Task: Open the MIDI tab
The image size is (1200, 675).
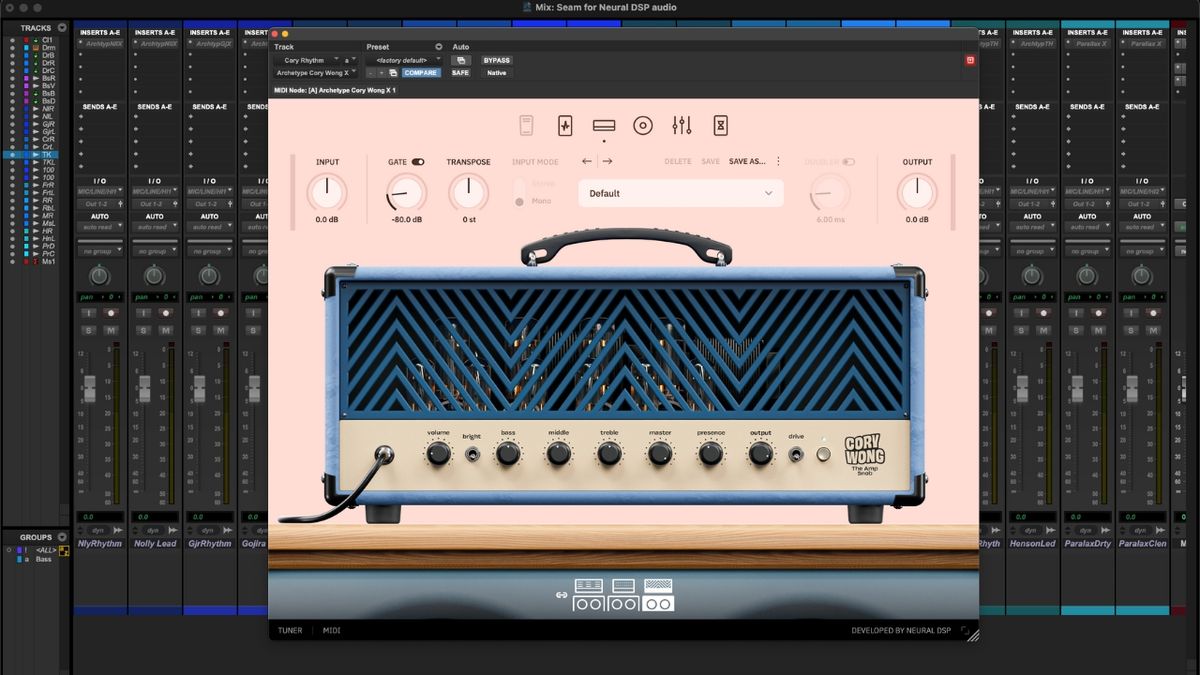Action: [331, 631]
